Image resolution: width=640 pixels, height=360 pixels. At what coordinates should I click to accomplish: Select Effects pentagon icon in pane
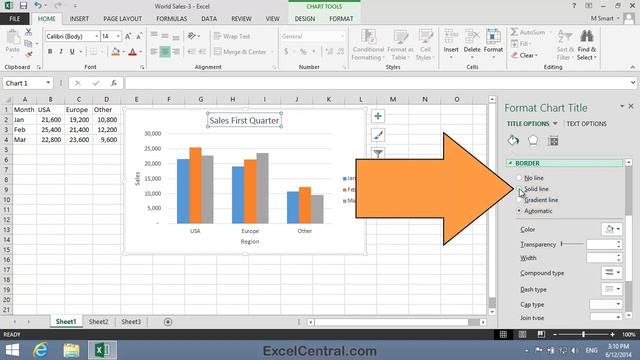click(x=533, y=140)
